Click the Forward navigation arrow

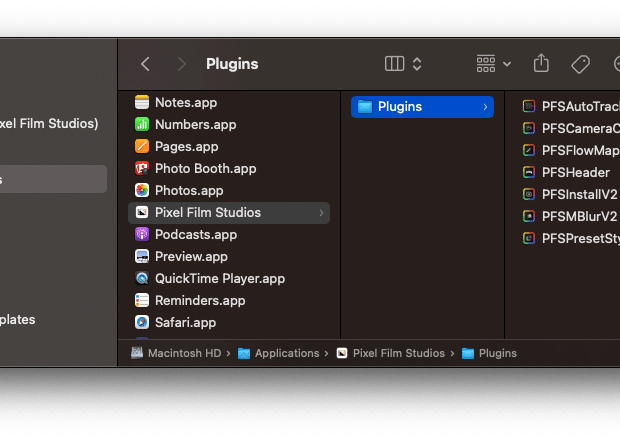[182, 64]
